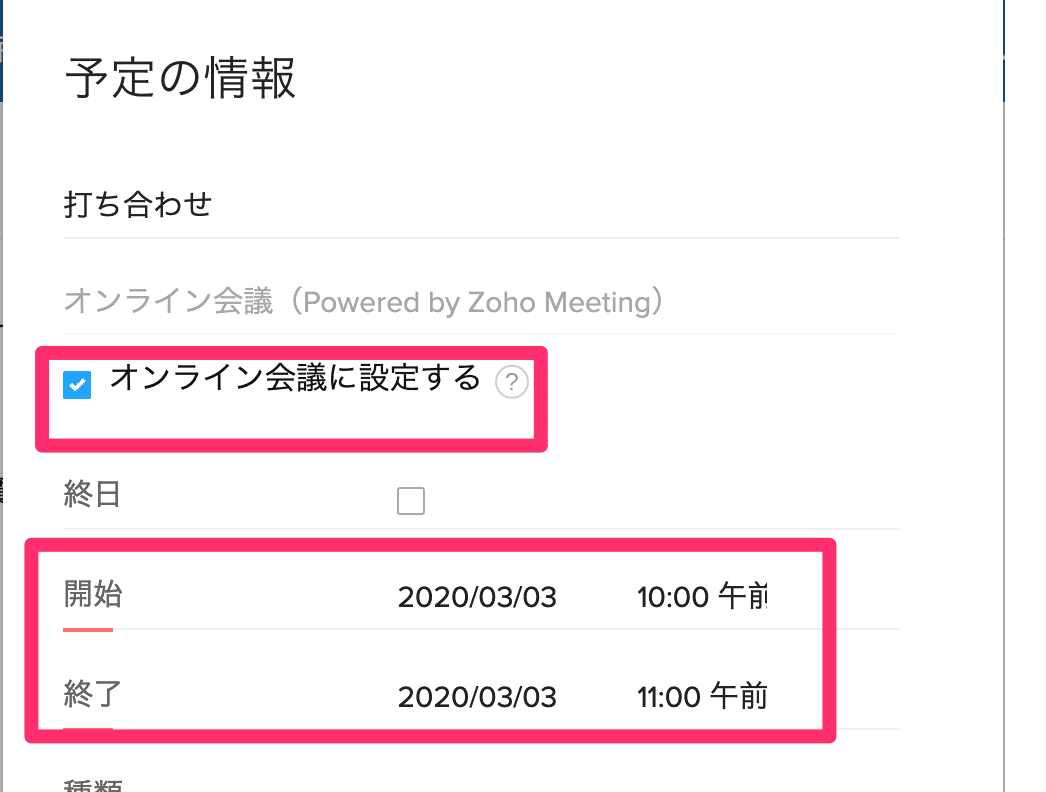Screen dimensions: 1046x792
Task: Enable the 終日 all-day checkbox
Action: (x=411, y=500)
